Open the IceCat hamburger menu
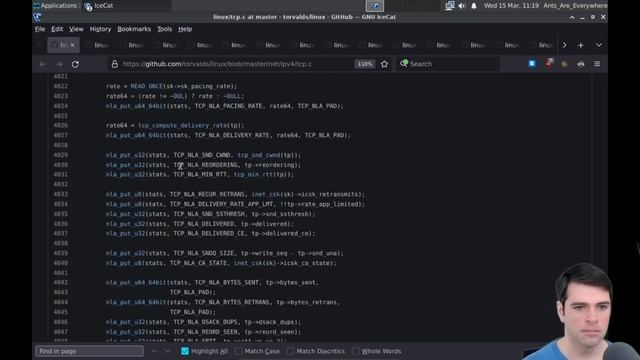This screenshot has height=360, width=640. pyautogui.click(x=597, y=64)
